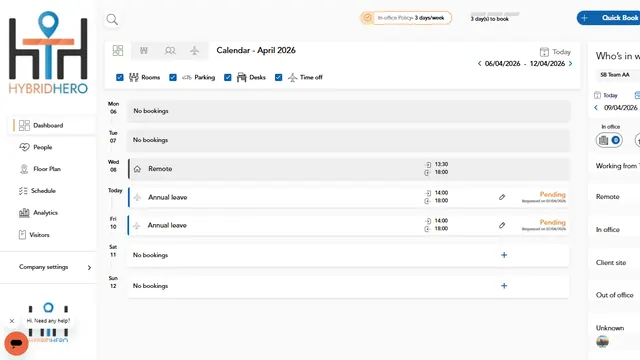Click the Quick Book button
This screenshot has height=360, width=640.
pyautogui.click(x=608, y=18)
